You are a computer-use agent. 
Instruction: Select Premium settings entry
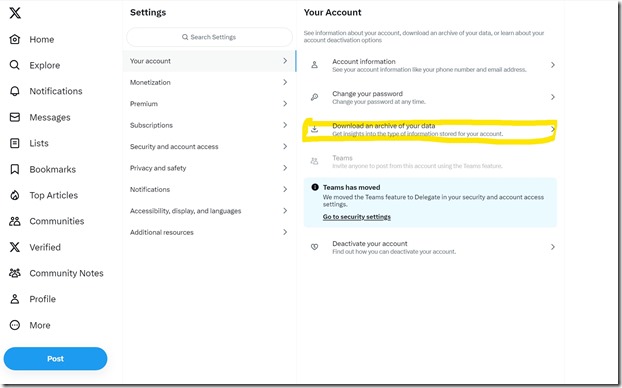click(209, 104)
